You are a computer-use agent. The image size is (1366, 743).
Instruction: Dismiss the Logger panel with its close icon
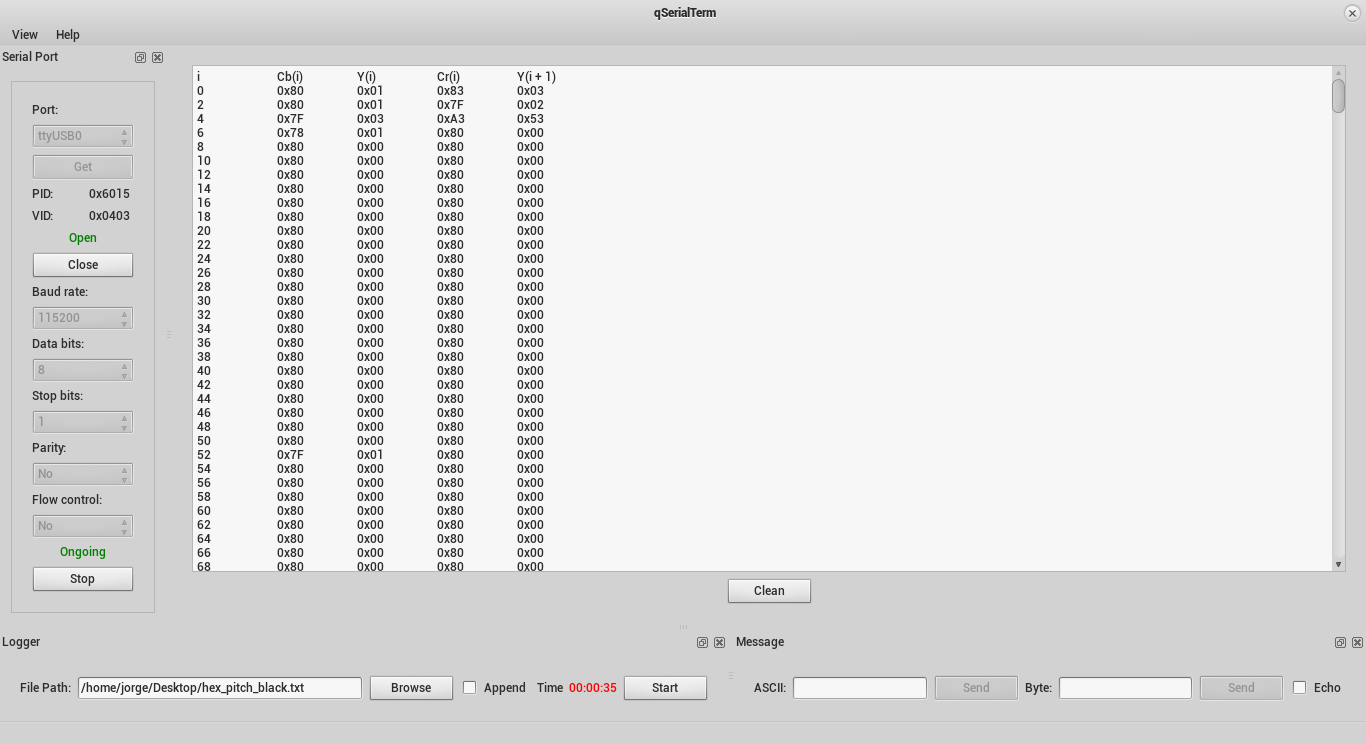point(719,642)
